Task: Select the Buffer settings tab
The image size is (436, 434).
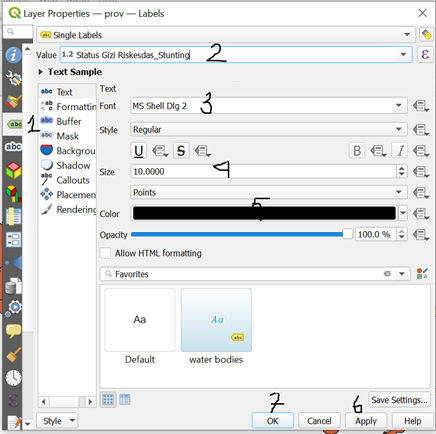Action: (67, 121)
